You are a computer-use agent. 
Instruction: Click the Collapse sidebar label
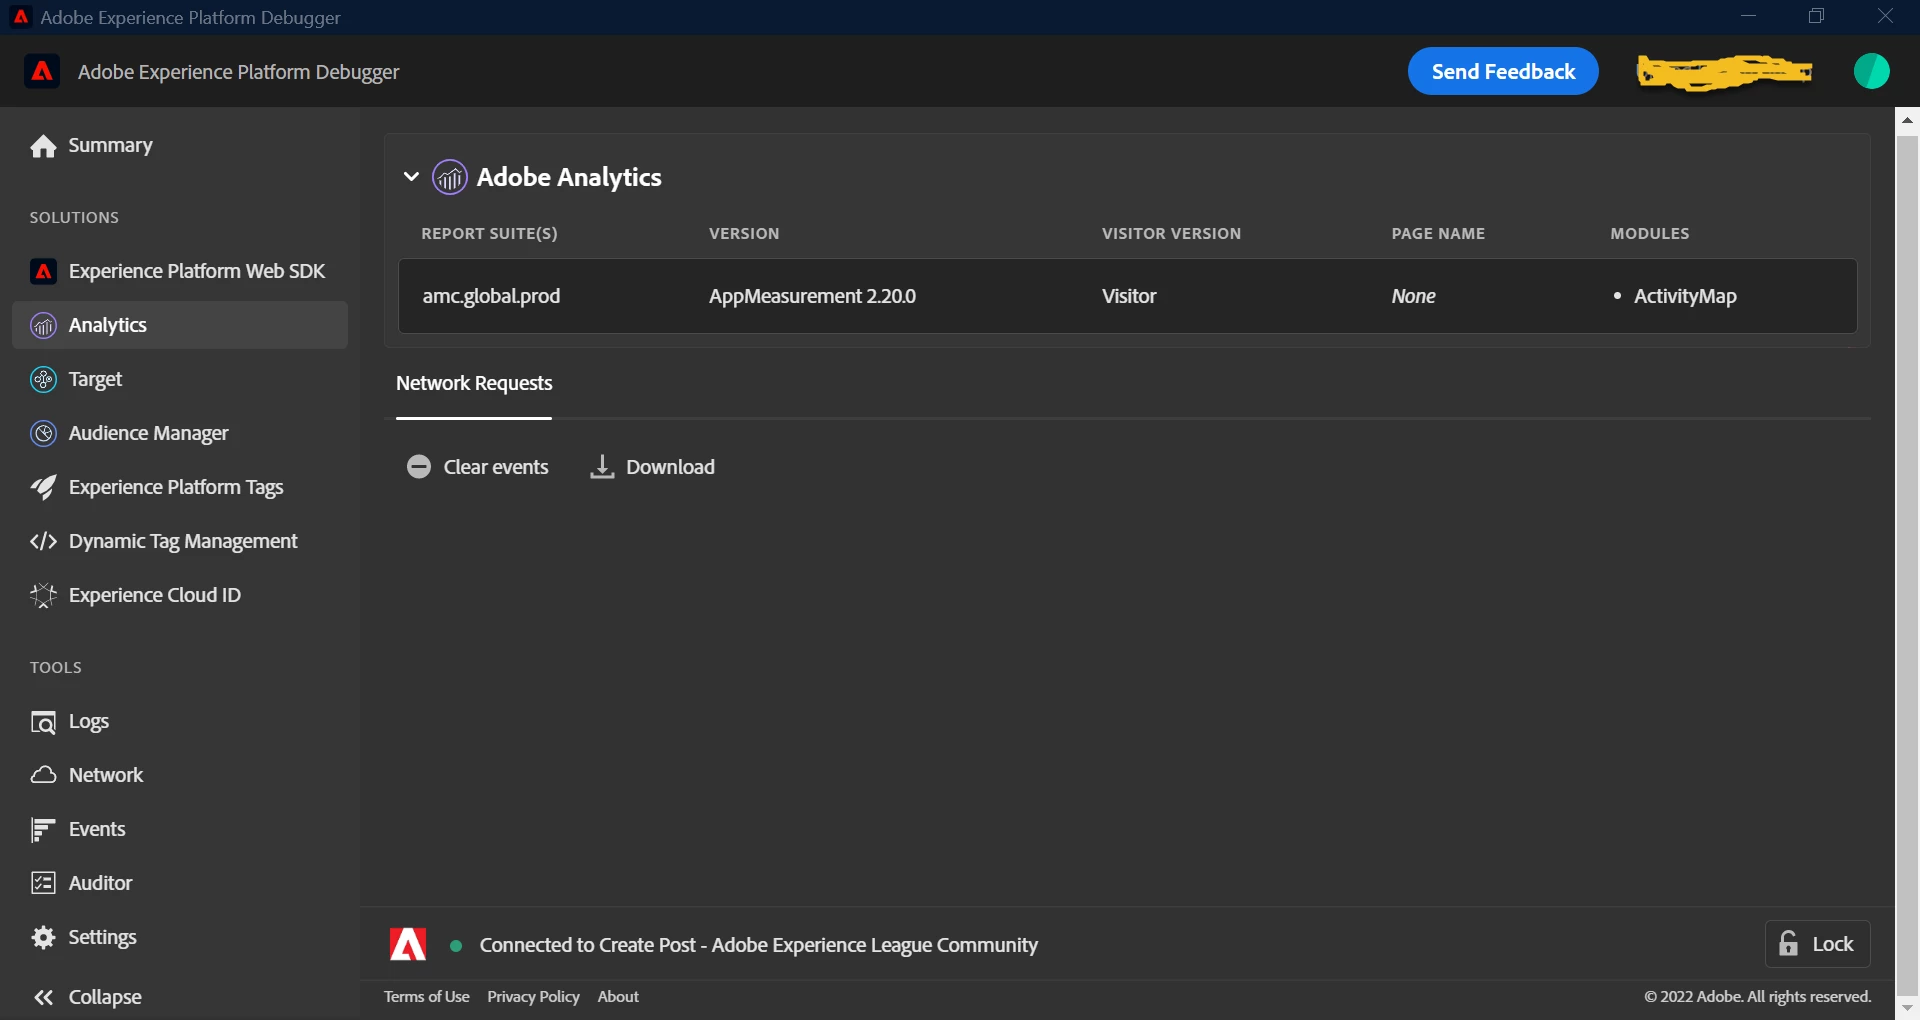coord(105,997)
